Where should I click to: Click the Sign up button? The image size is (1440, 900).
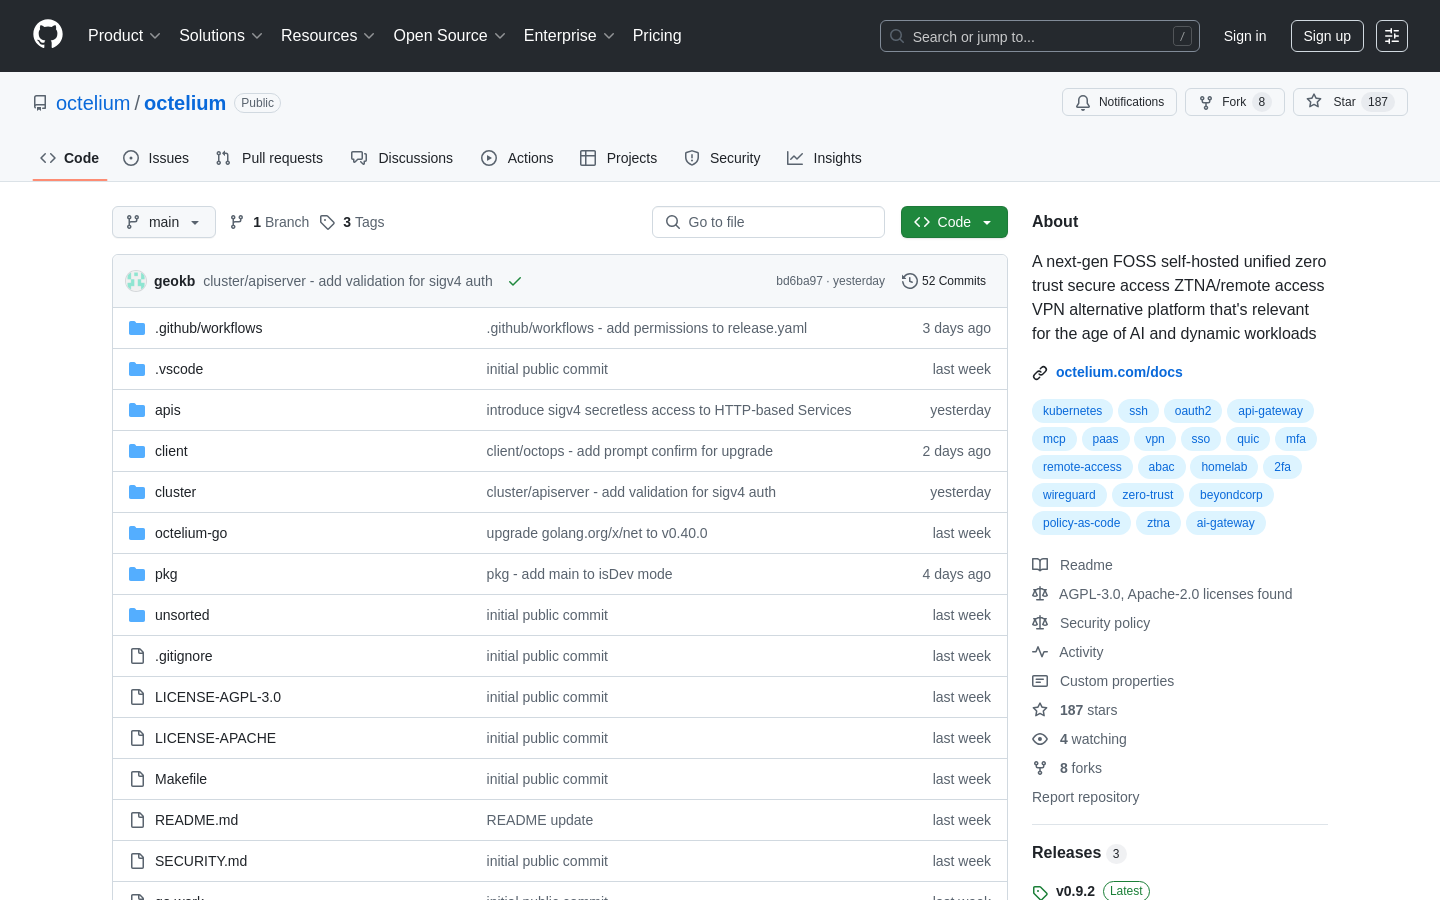coord(1327,36)
